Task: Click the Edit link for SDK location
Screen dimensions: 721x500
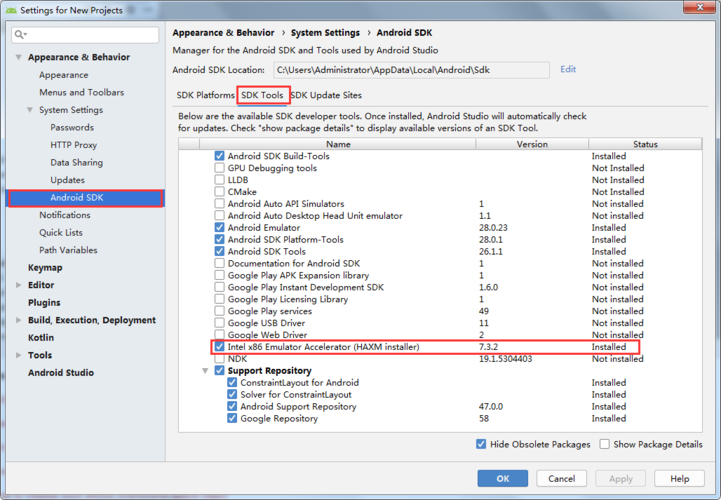Action: (568, 69)
